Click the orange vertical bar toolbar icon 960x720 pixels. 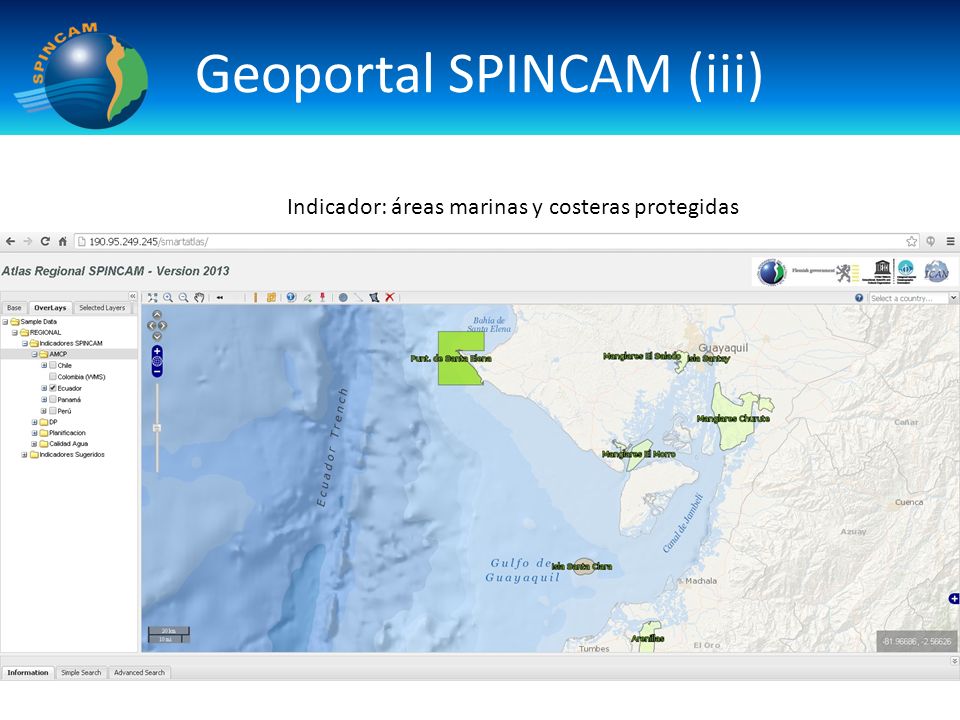(255, 298)
